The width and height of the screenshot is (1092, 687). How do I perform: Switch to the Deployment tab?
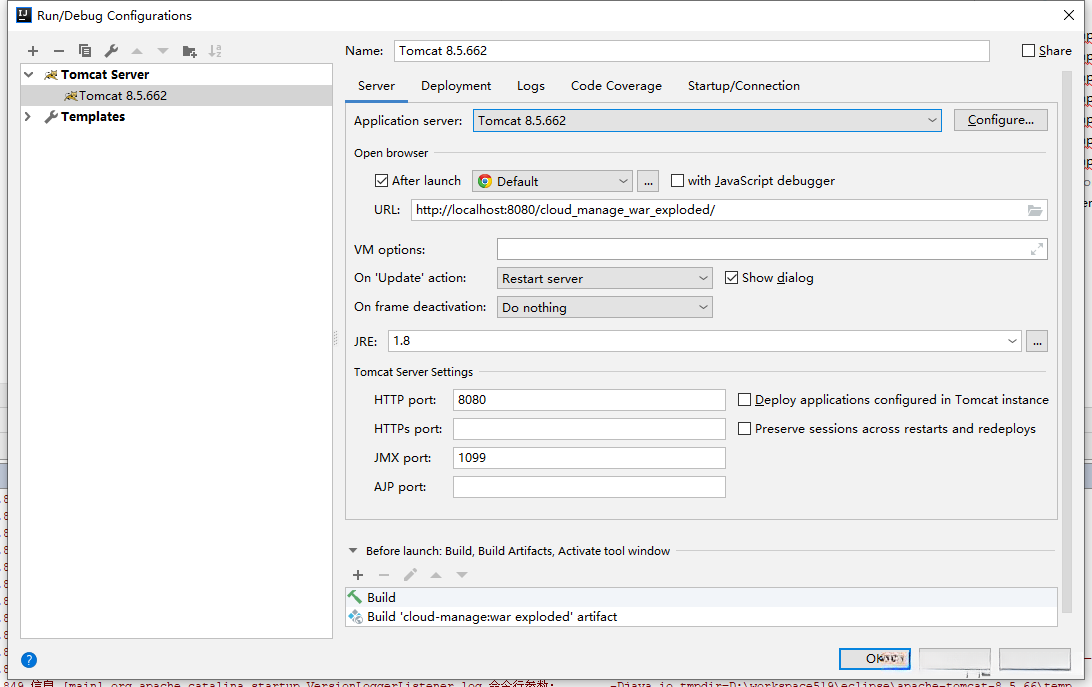[456, 86]
